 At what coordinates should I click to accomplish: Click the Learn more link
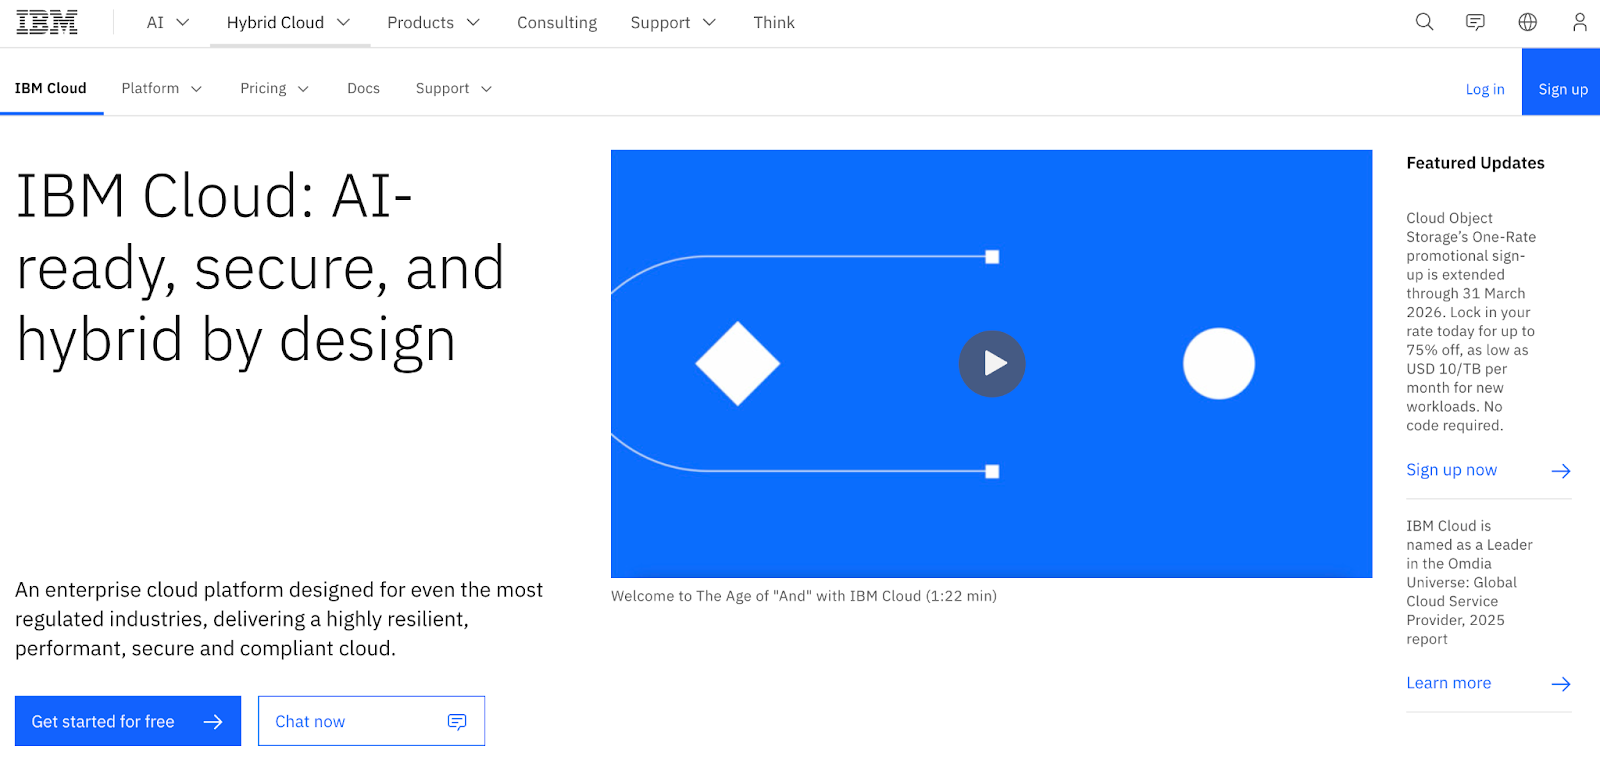coord(1448,683)
